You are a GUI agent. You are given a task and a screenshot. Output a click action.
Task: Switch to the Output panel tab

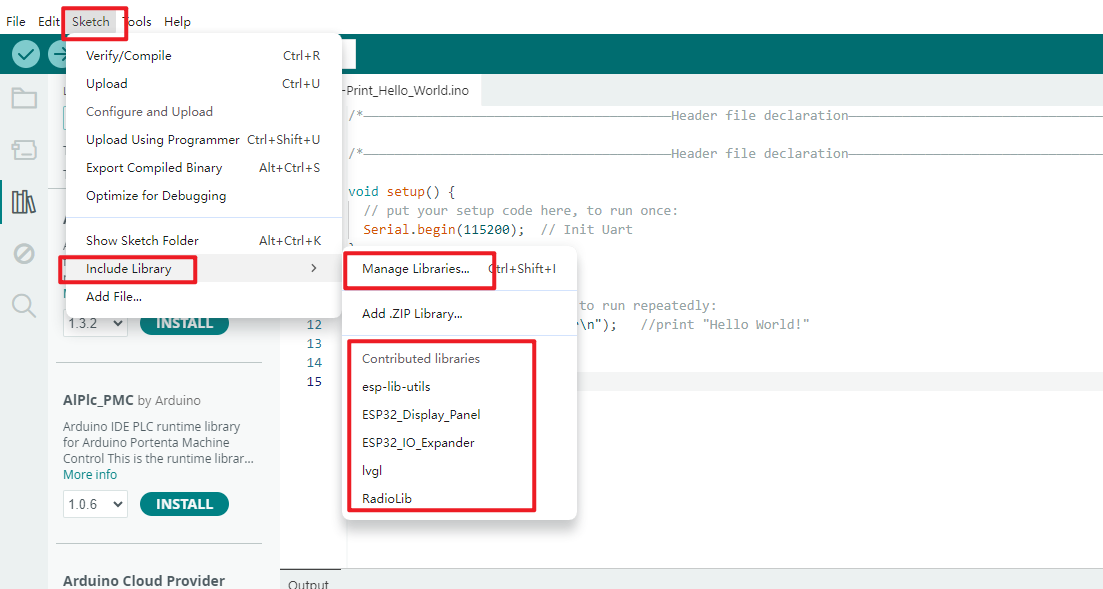click(x=308, y=583)
